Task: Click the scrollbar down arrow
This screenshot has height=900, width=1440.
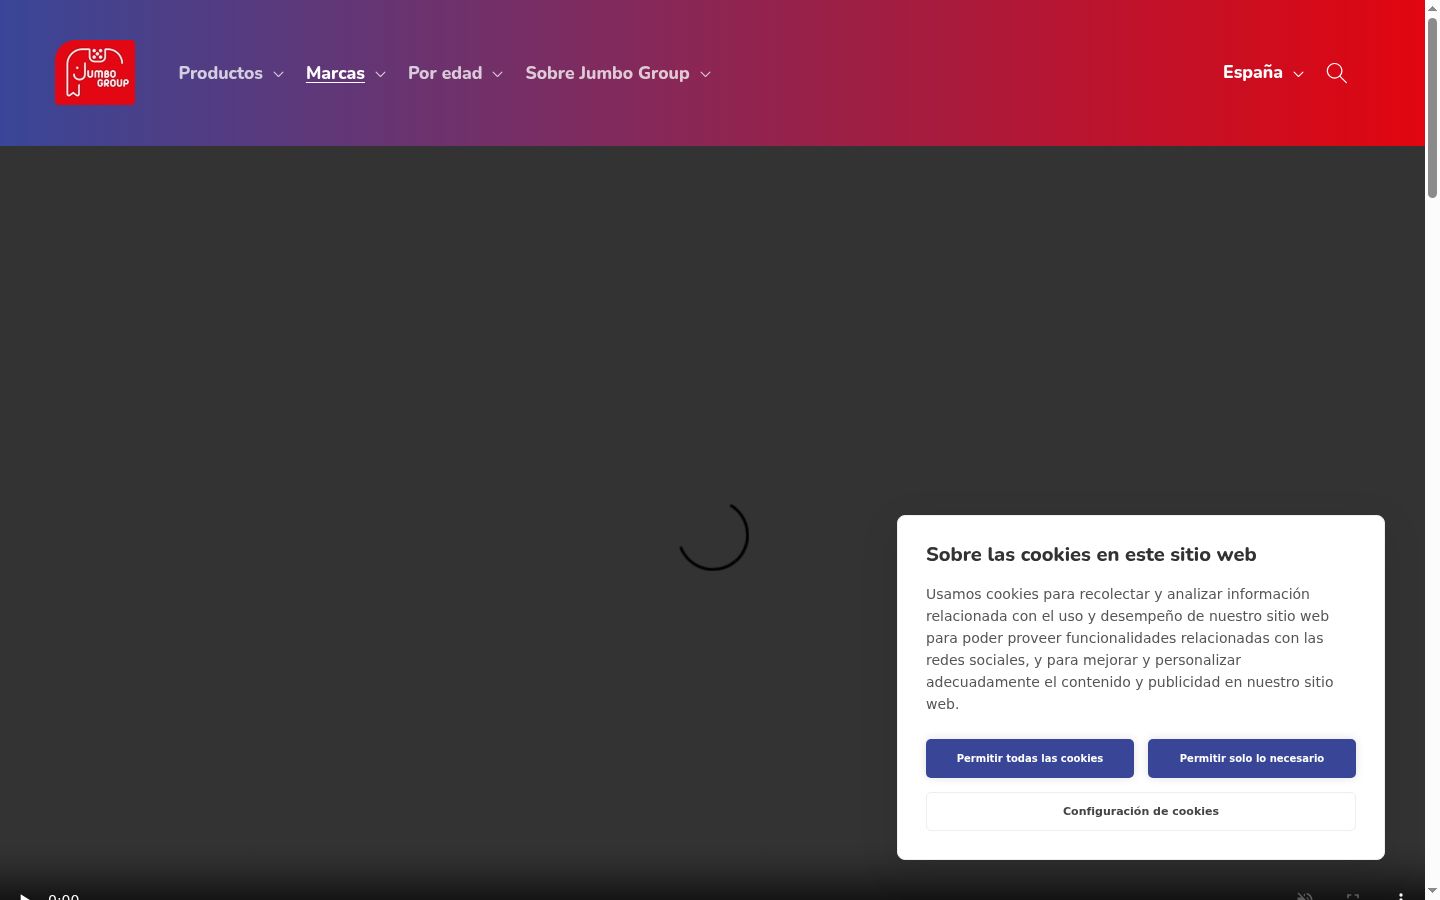Action: pos(1432,891)
